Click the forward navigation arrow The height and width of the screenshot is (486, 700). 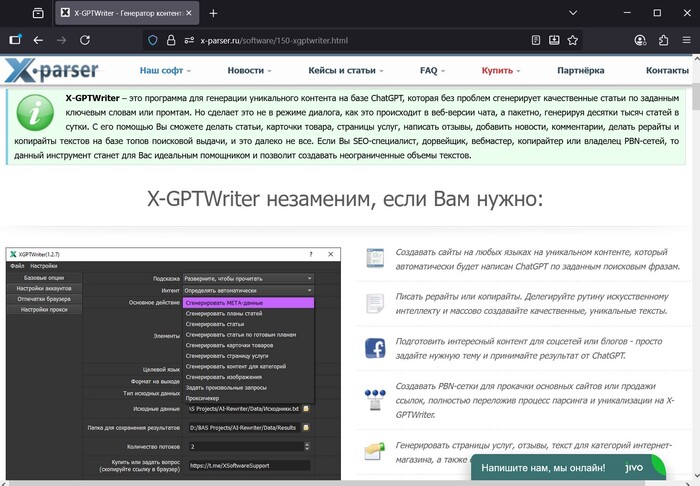click(x=62, y=40)
